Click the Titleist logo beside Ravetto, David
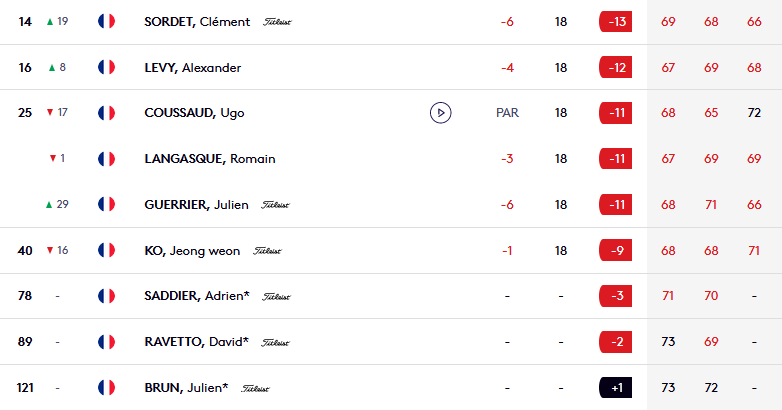Viewport: 782px width, 410px height. point(275,343)
